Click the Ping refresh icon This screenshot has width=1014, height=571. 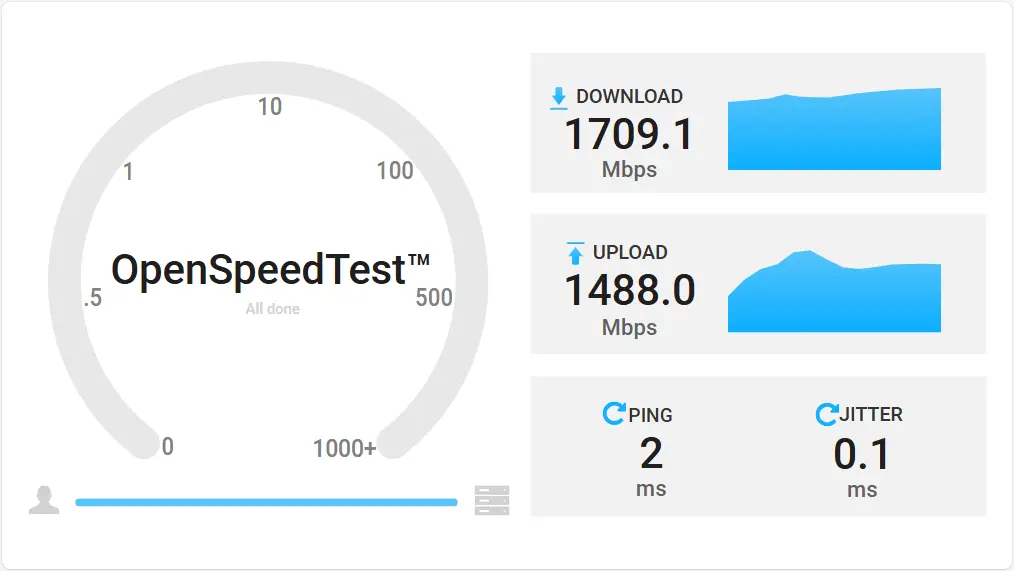pos(614,413)
